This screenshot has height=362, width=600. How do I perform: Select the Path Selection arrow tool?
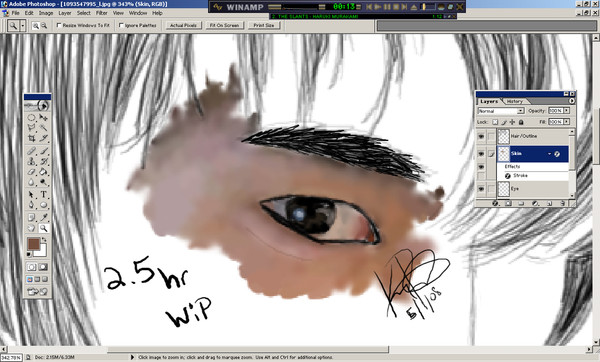[x=31, y=194]
